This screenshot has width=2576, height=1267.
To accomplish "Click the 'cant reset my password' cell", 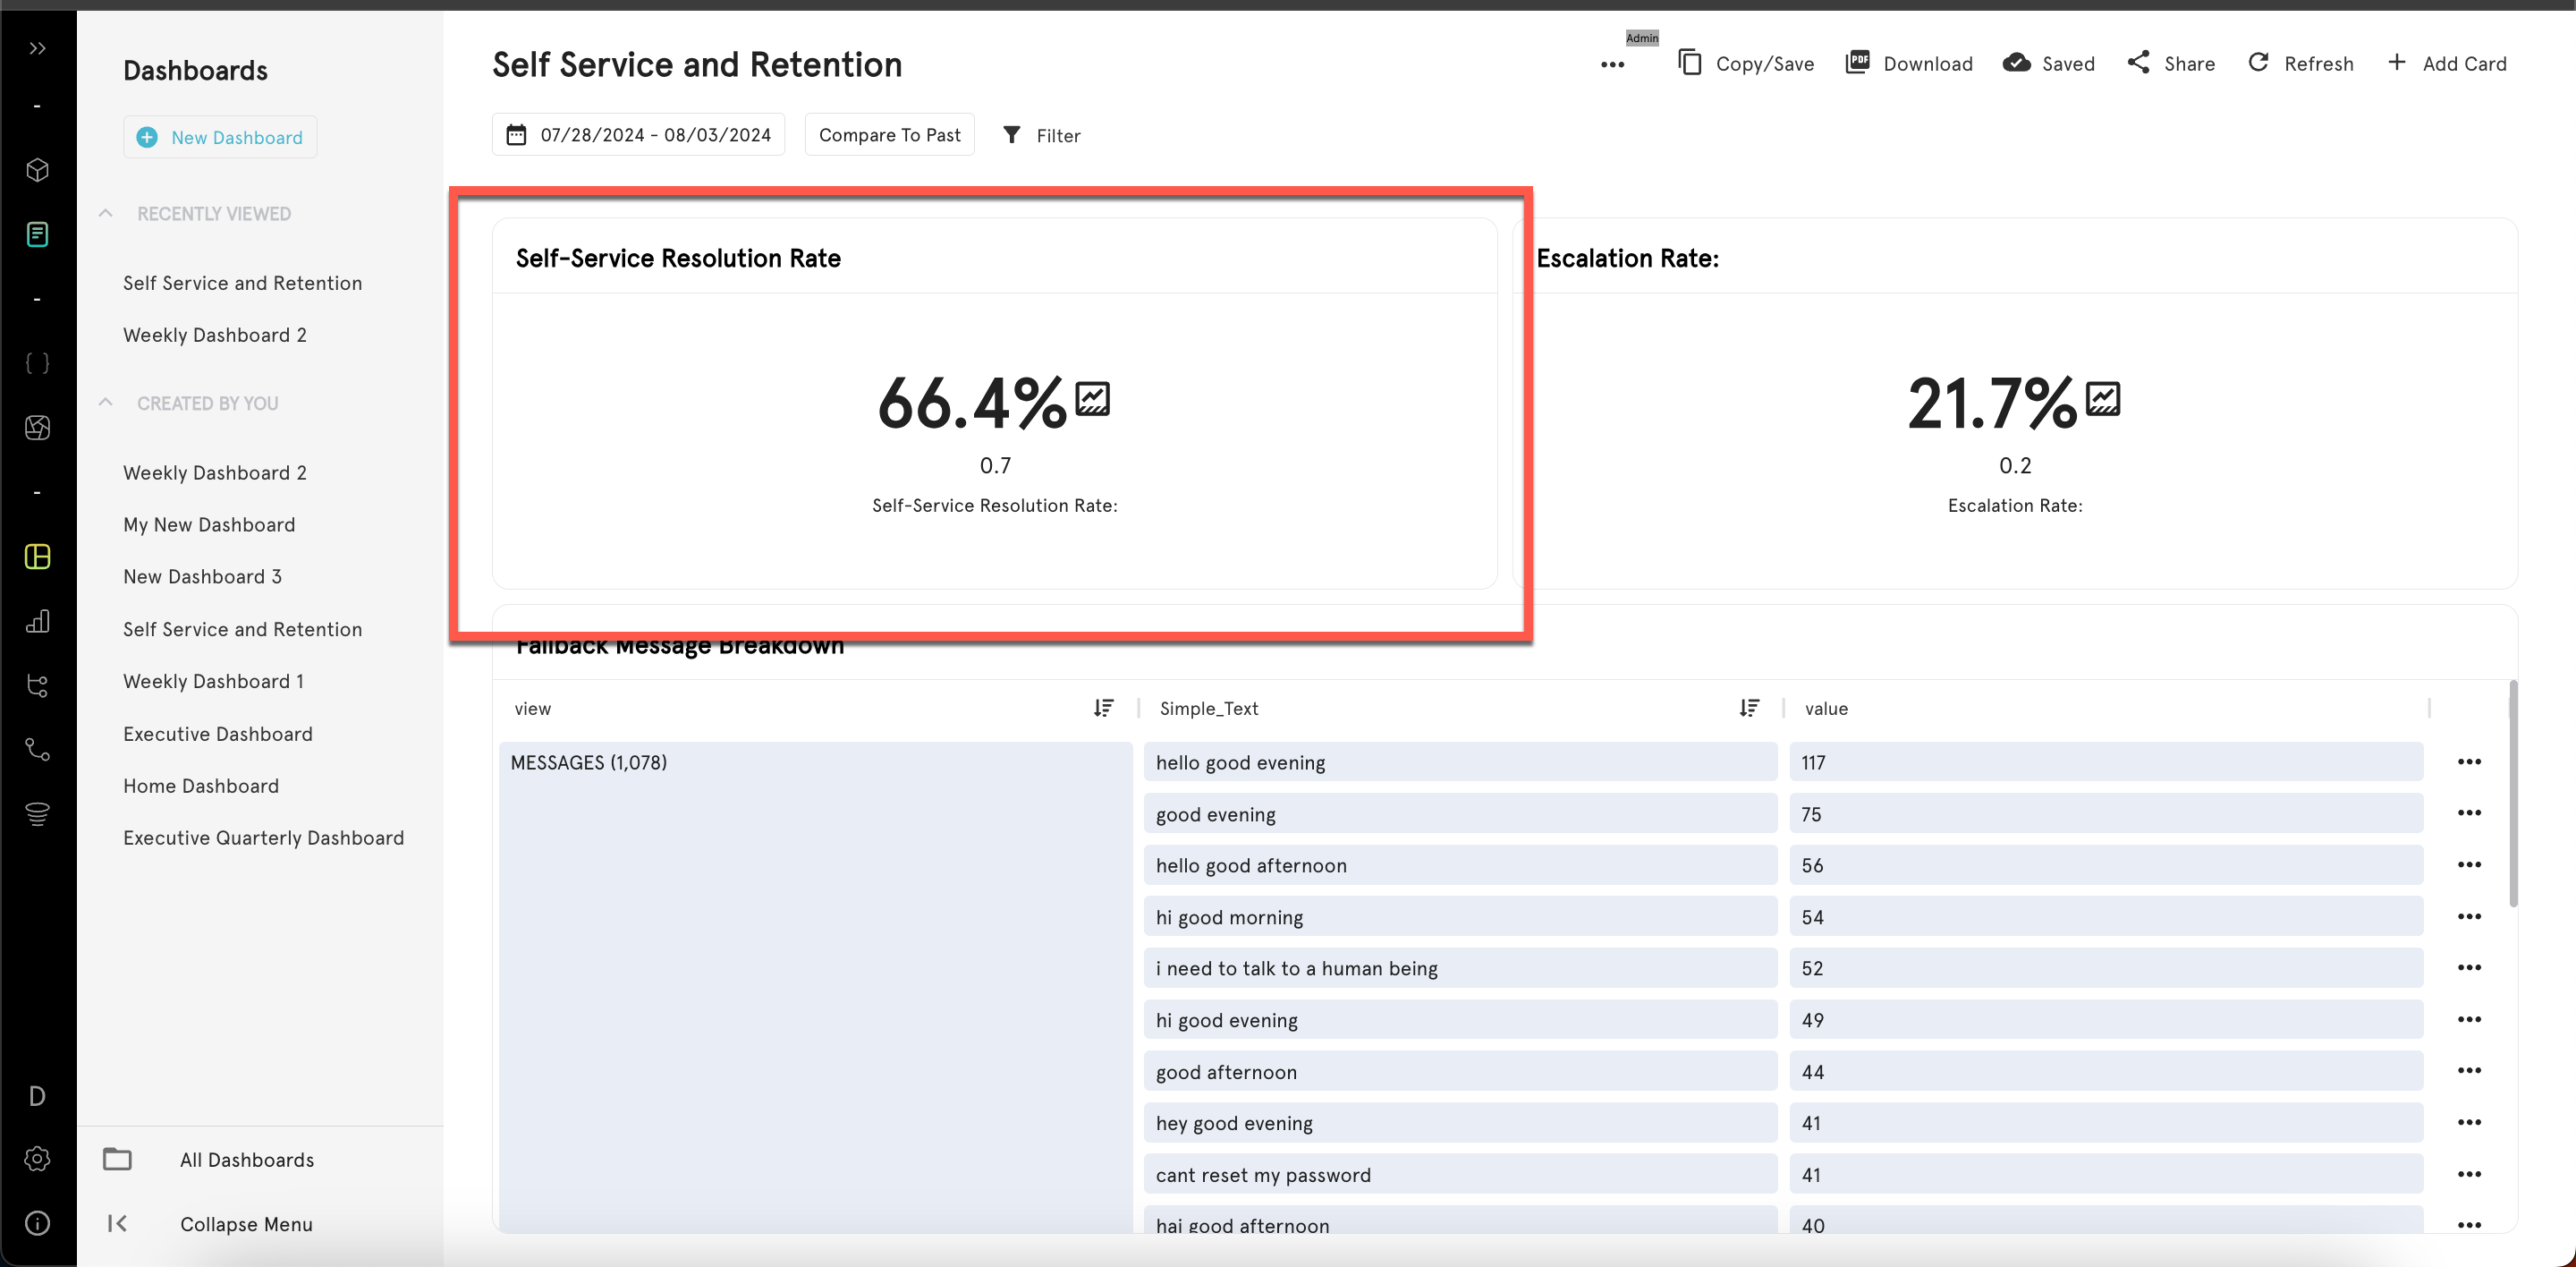I will [x=1460, y=1174].
